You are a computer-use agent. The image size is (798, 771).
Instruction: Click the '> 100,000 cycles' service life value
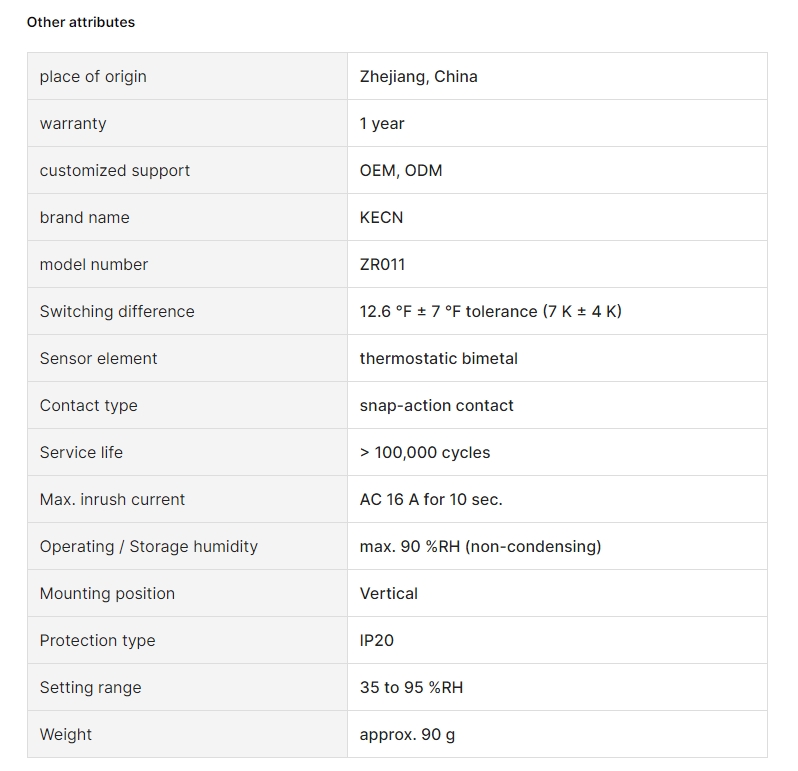425,452
